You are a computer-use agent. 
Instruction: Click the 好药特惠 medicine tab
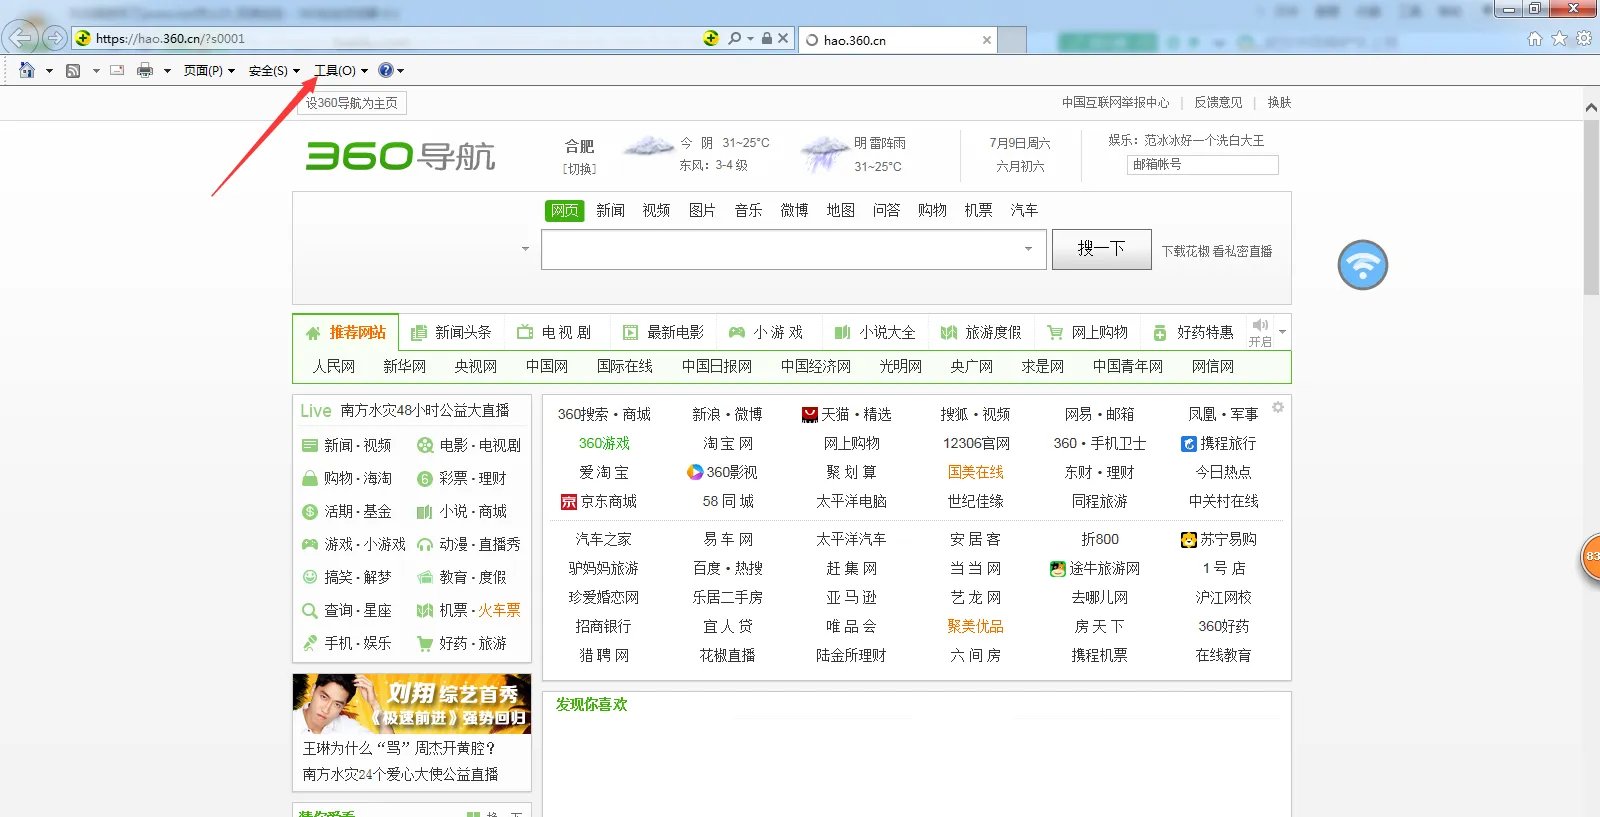point(1193,332)
